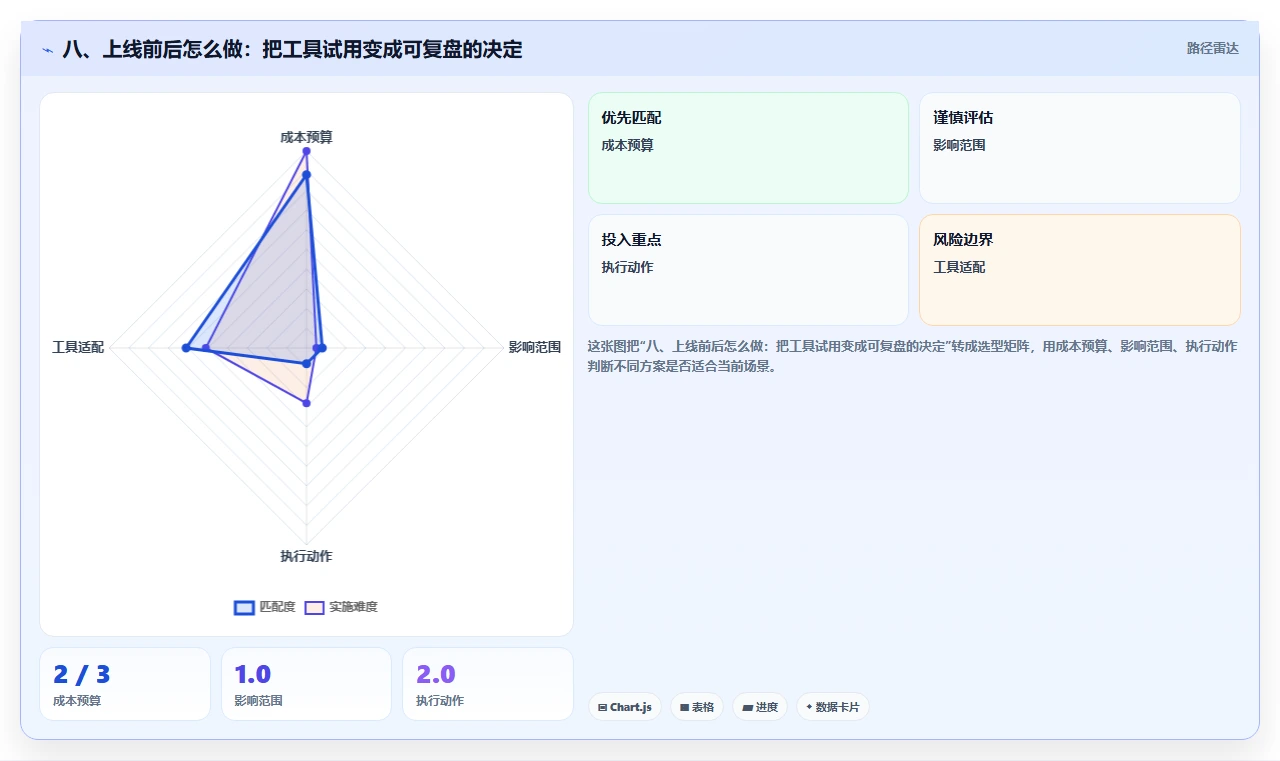Click the Chart.js tag
This screenshot has width=1280, height=761.
625,707
